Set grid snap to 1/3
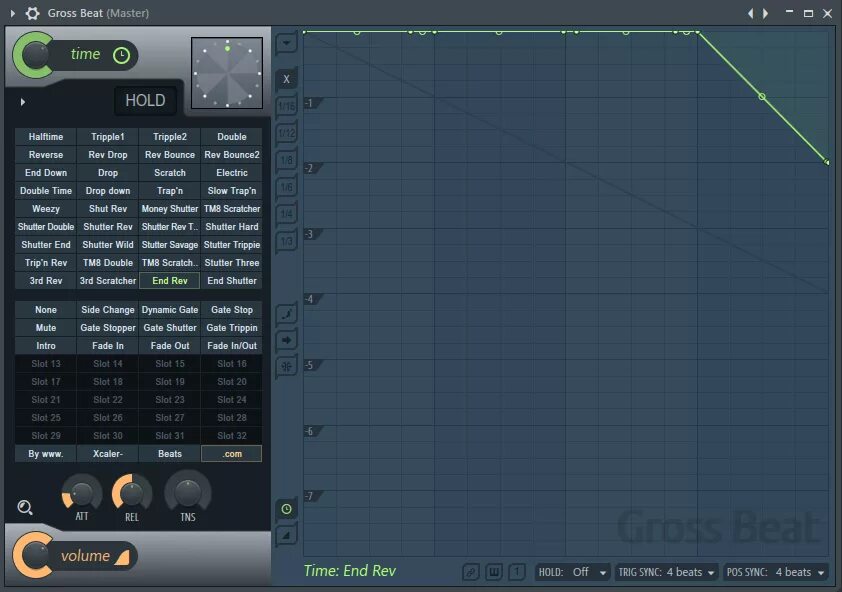Viewport: 842px width, 592px height. [x=286, y=241]
